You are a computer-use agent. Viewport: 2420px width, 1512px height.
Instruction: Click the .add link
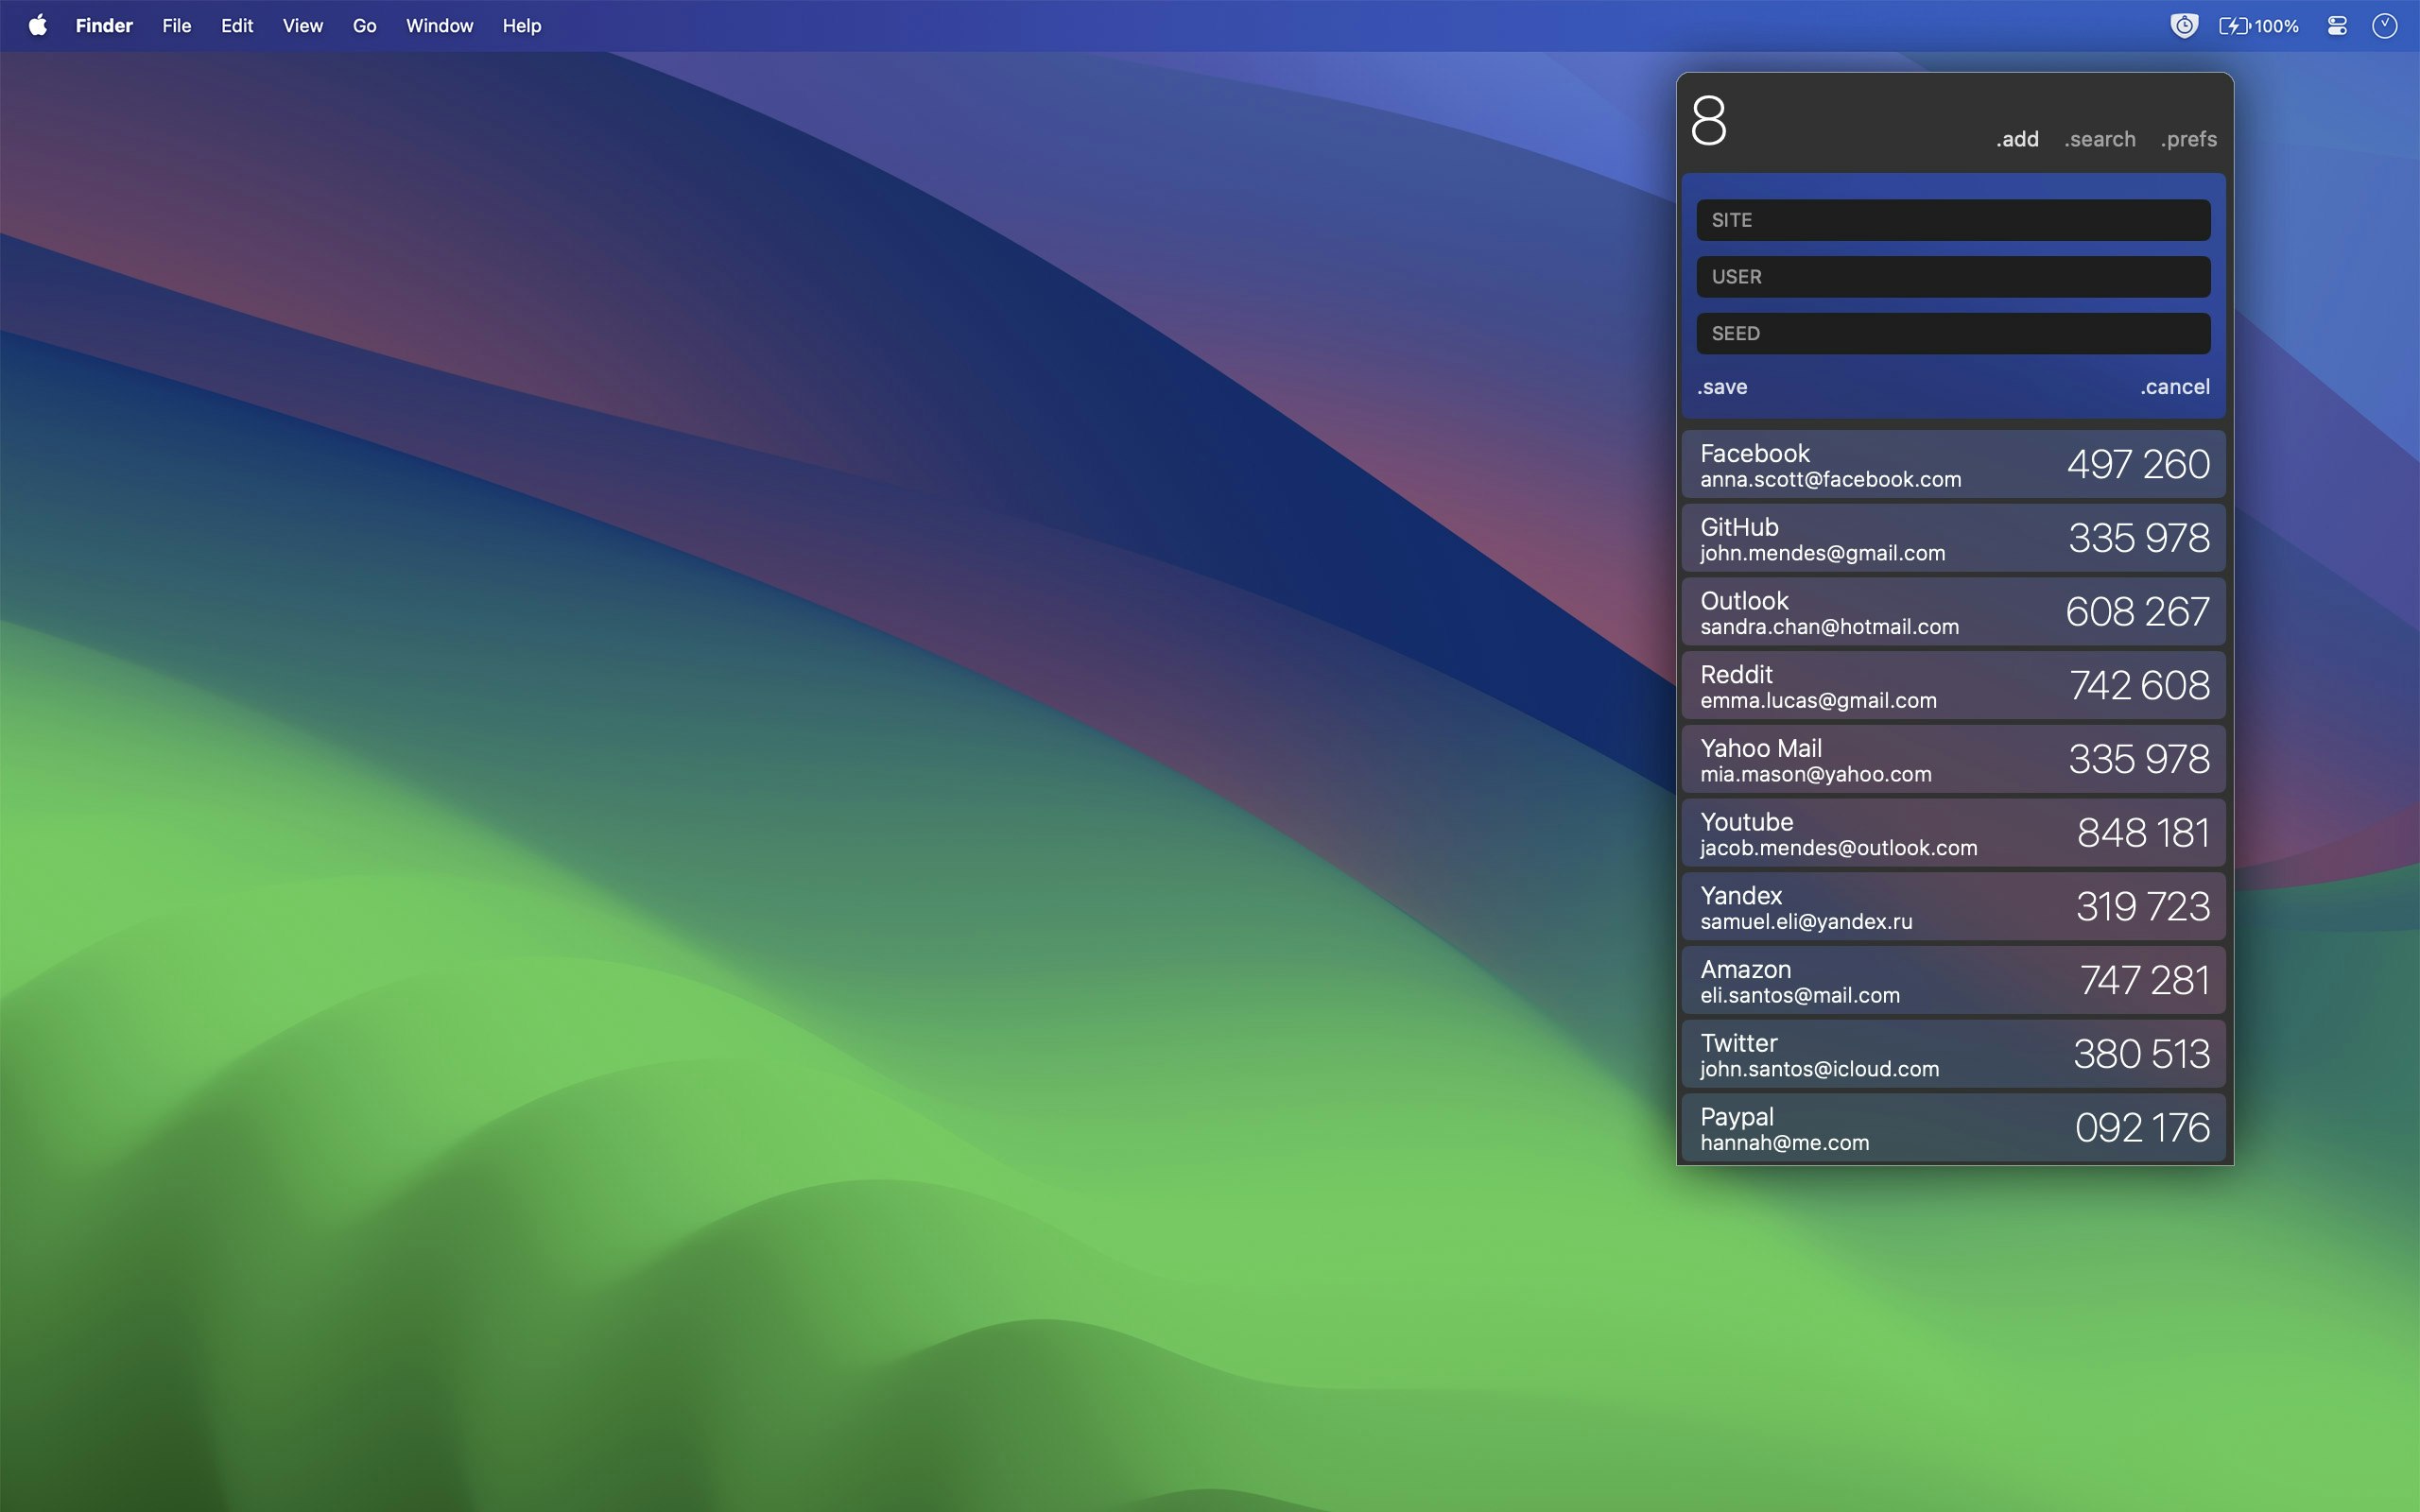click(x=2017, y=139)
